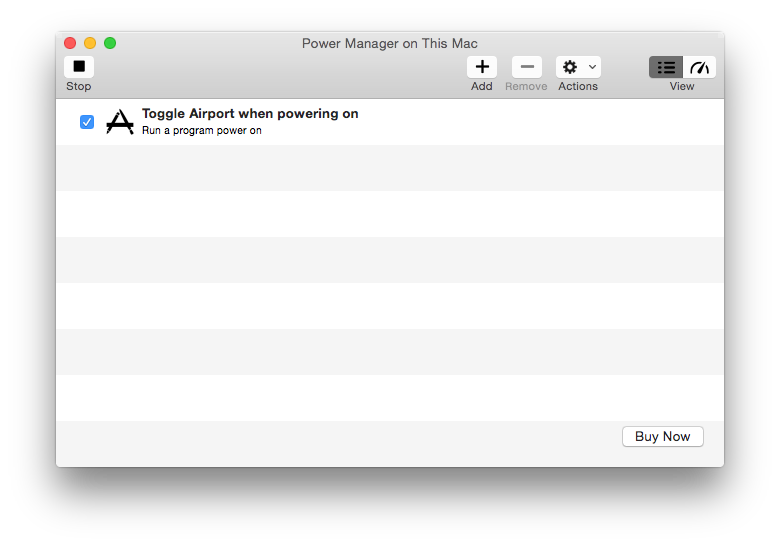Switch to gauge dashboard view
This screenshot has width=780, height=547.
pos(699,67)
